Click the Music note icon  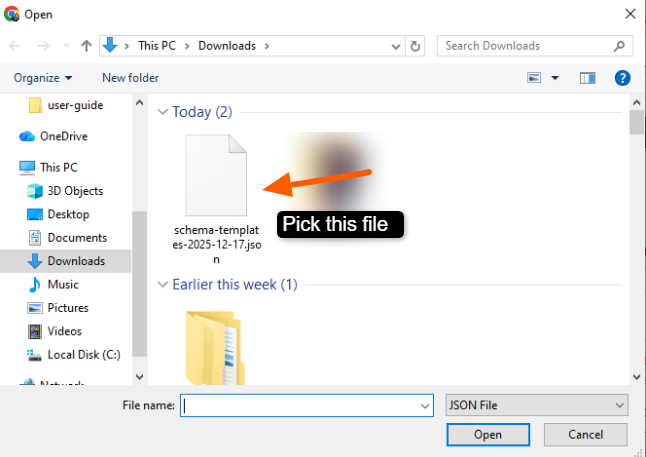coord(35,284)
